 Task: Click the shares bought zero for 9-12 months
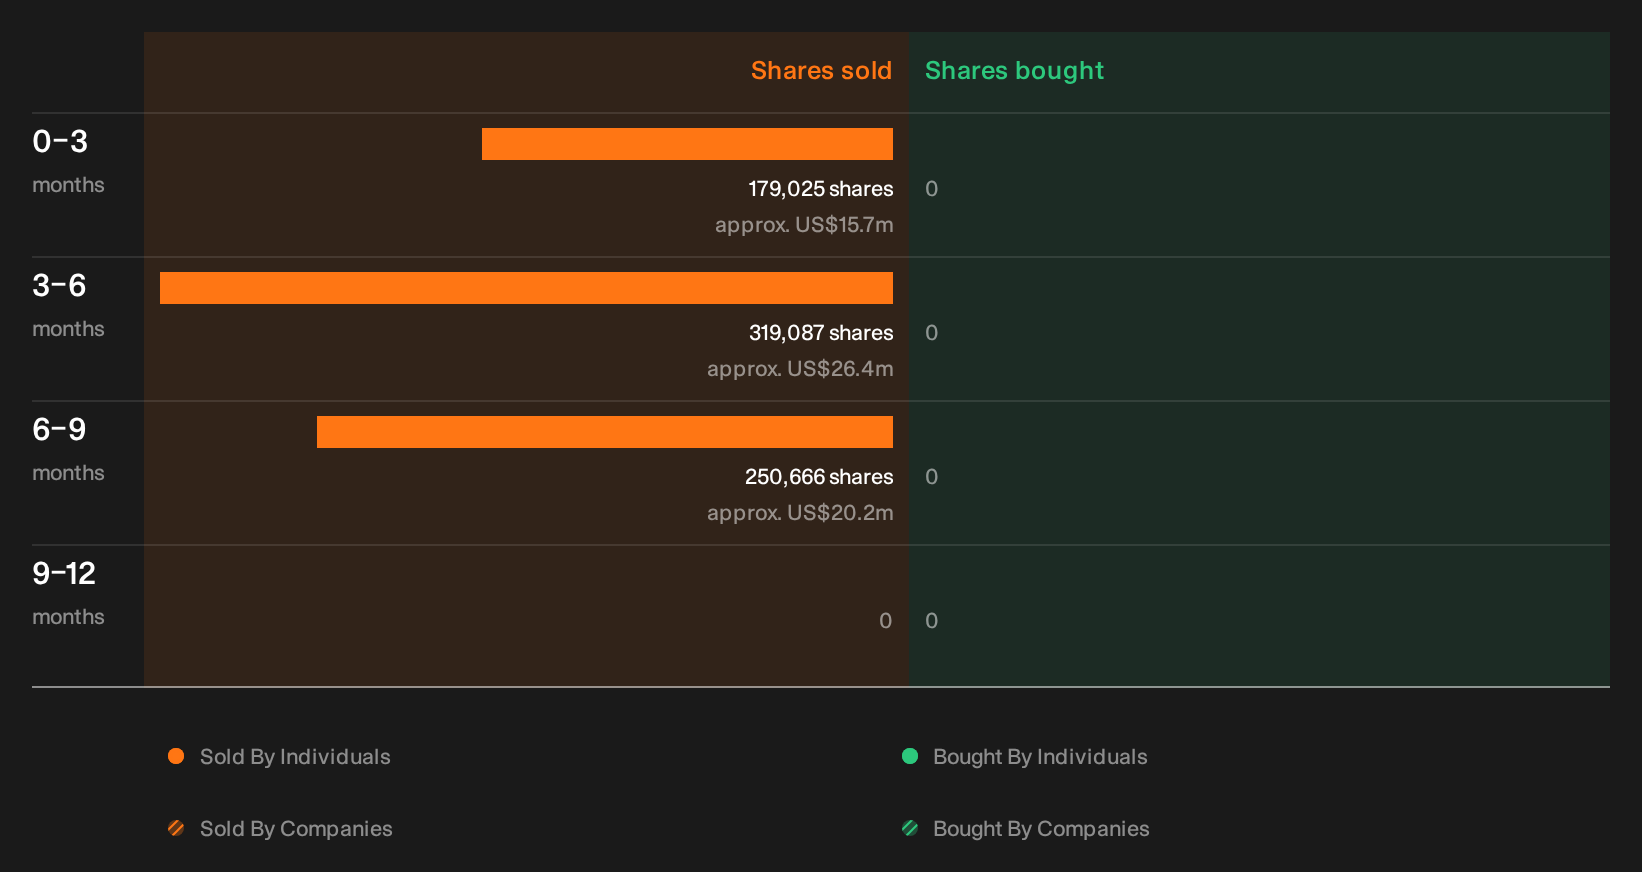(x=931, y=621)
